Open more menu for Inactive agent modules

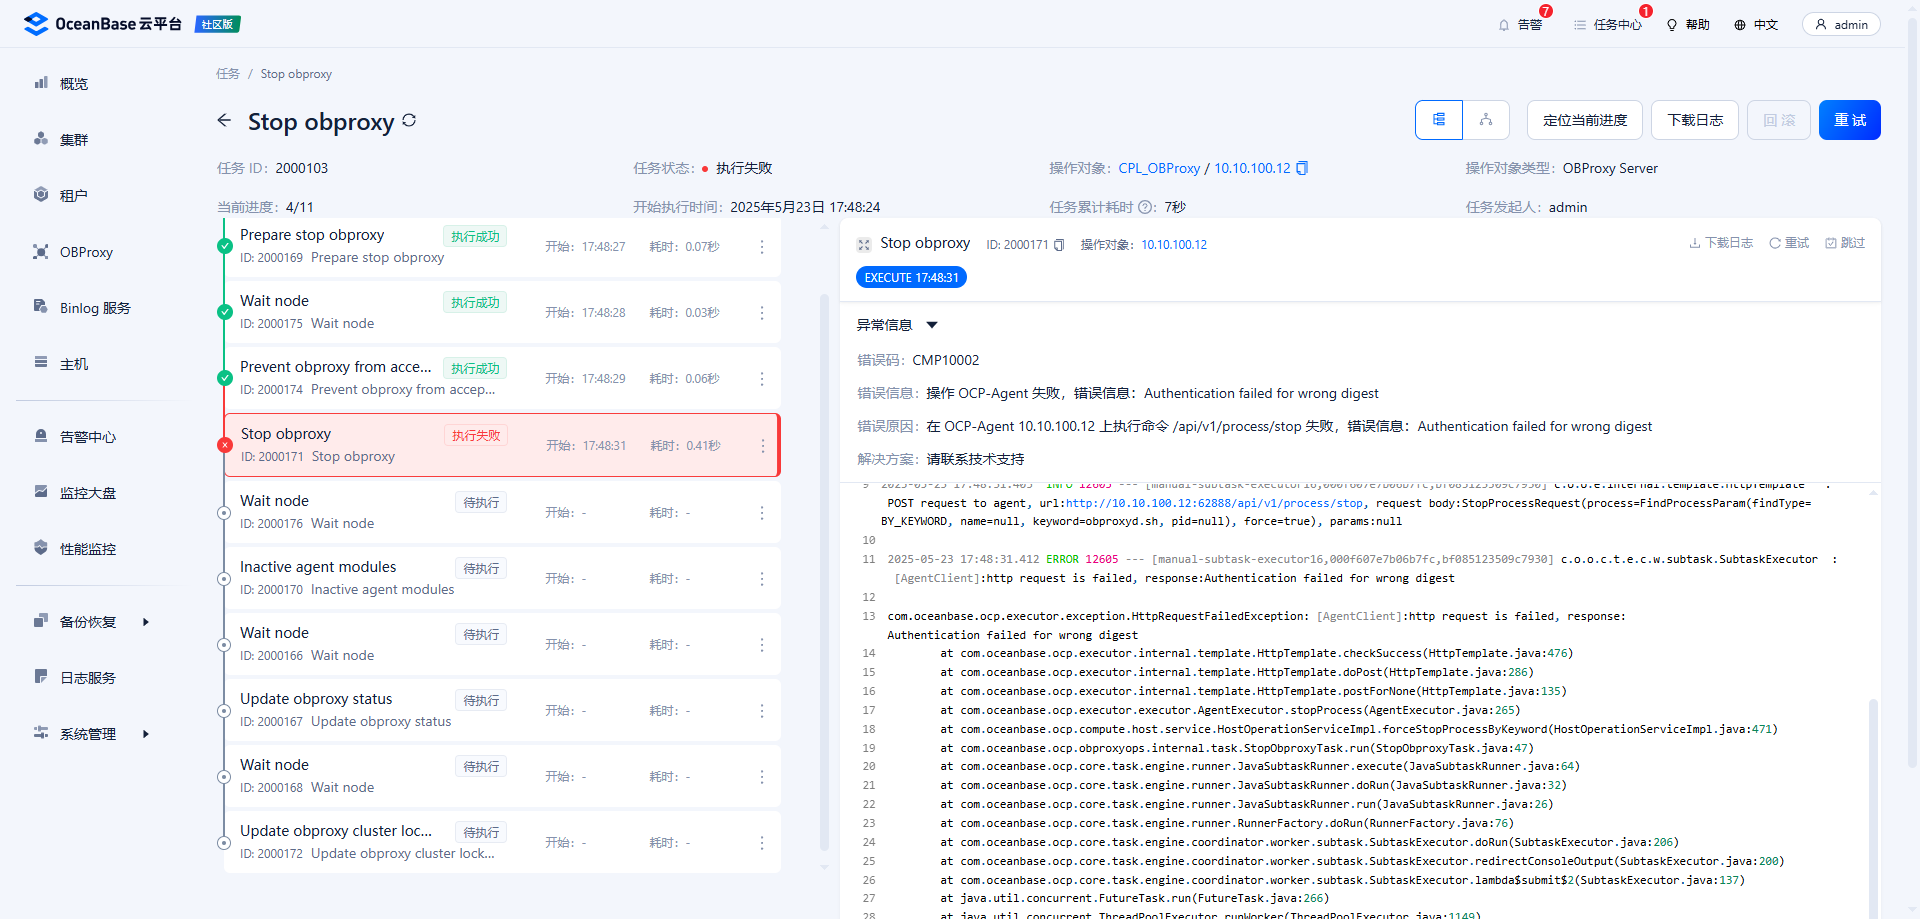click(762, 579)
